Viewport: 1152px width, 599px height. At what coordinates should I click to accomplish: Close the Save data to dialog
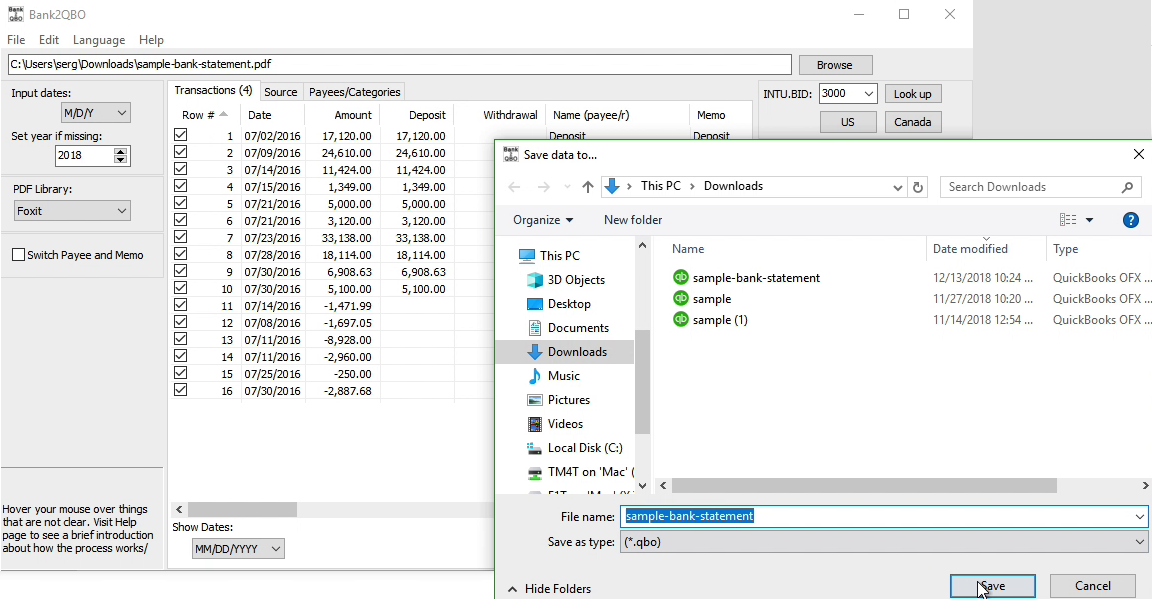pyautogui.click(x=1138, y=154)
